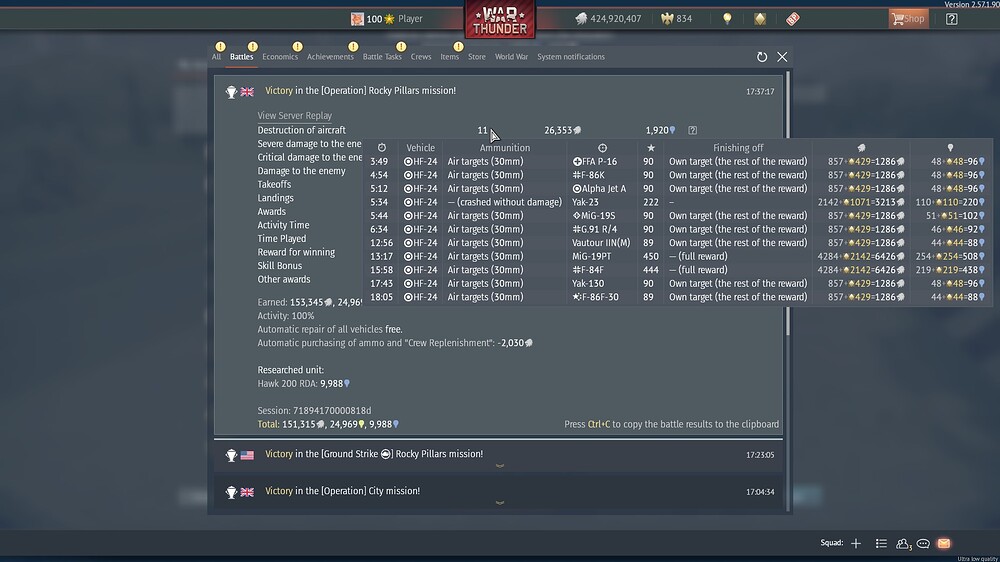This screenshot has width=1000, height=562.
Task: Close the messages window
Action: pyautogui.click(x=782, y=57)
